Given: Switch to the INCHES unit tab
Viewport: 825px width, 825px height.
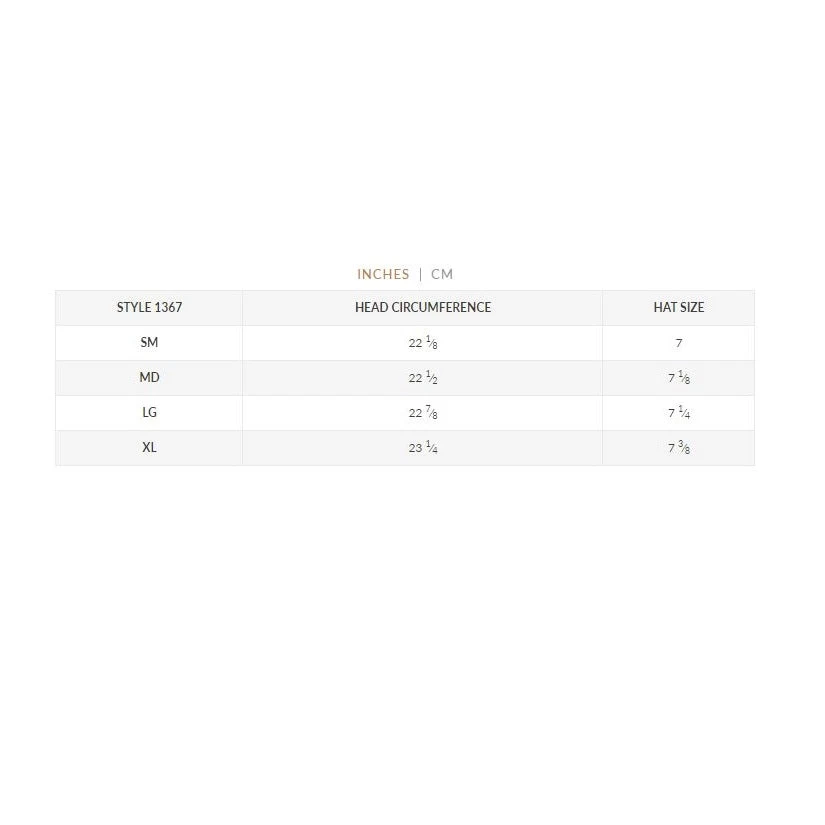Looking at the screenshot, I should click(x=383, y=274).
